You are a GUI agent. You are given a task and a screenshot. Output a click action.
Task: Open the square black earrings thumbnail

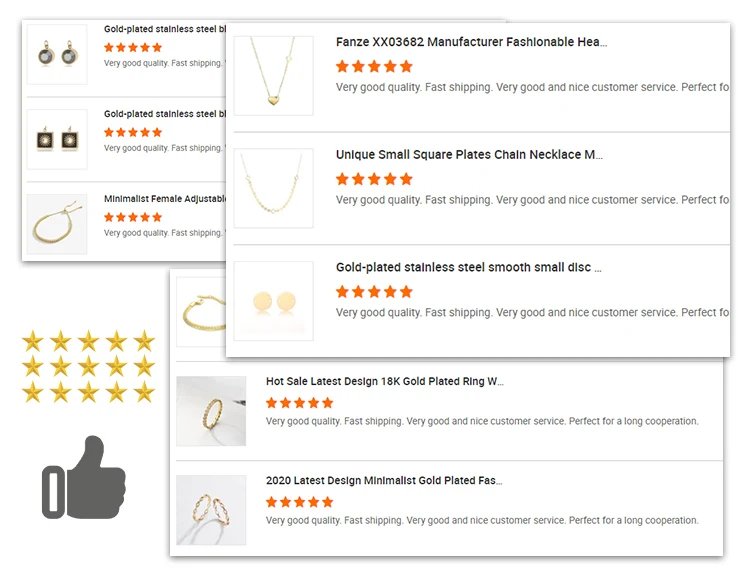(57, 139)
